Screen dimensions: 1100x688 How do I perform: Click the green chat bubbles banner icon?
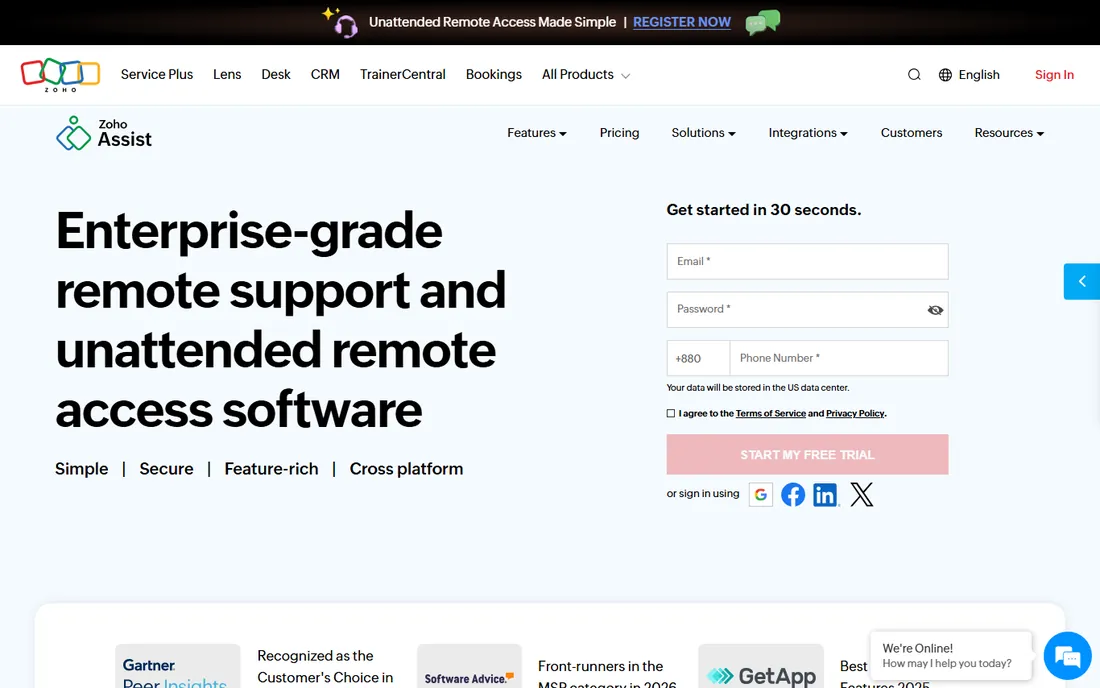763,22
